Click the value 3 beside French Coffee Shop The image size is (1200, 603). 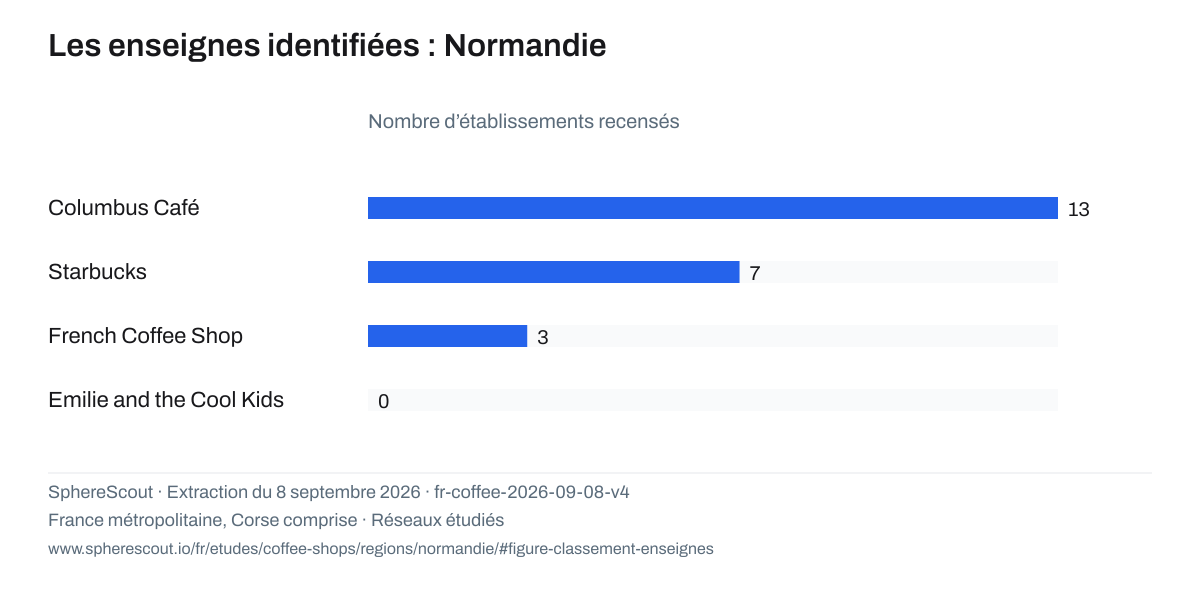click(x=543, y=338)
